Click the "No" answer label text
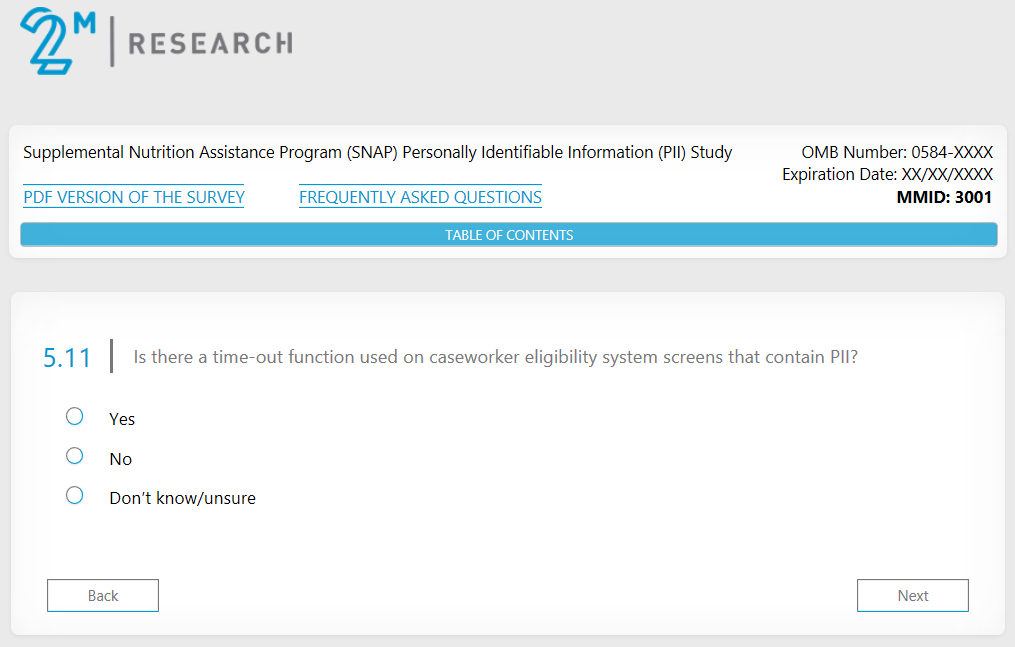1015x647 pixels. (x=120, y=459)
